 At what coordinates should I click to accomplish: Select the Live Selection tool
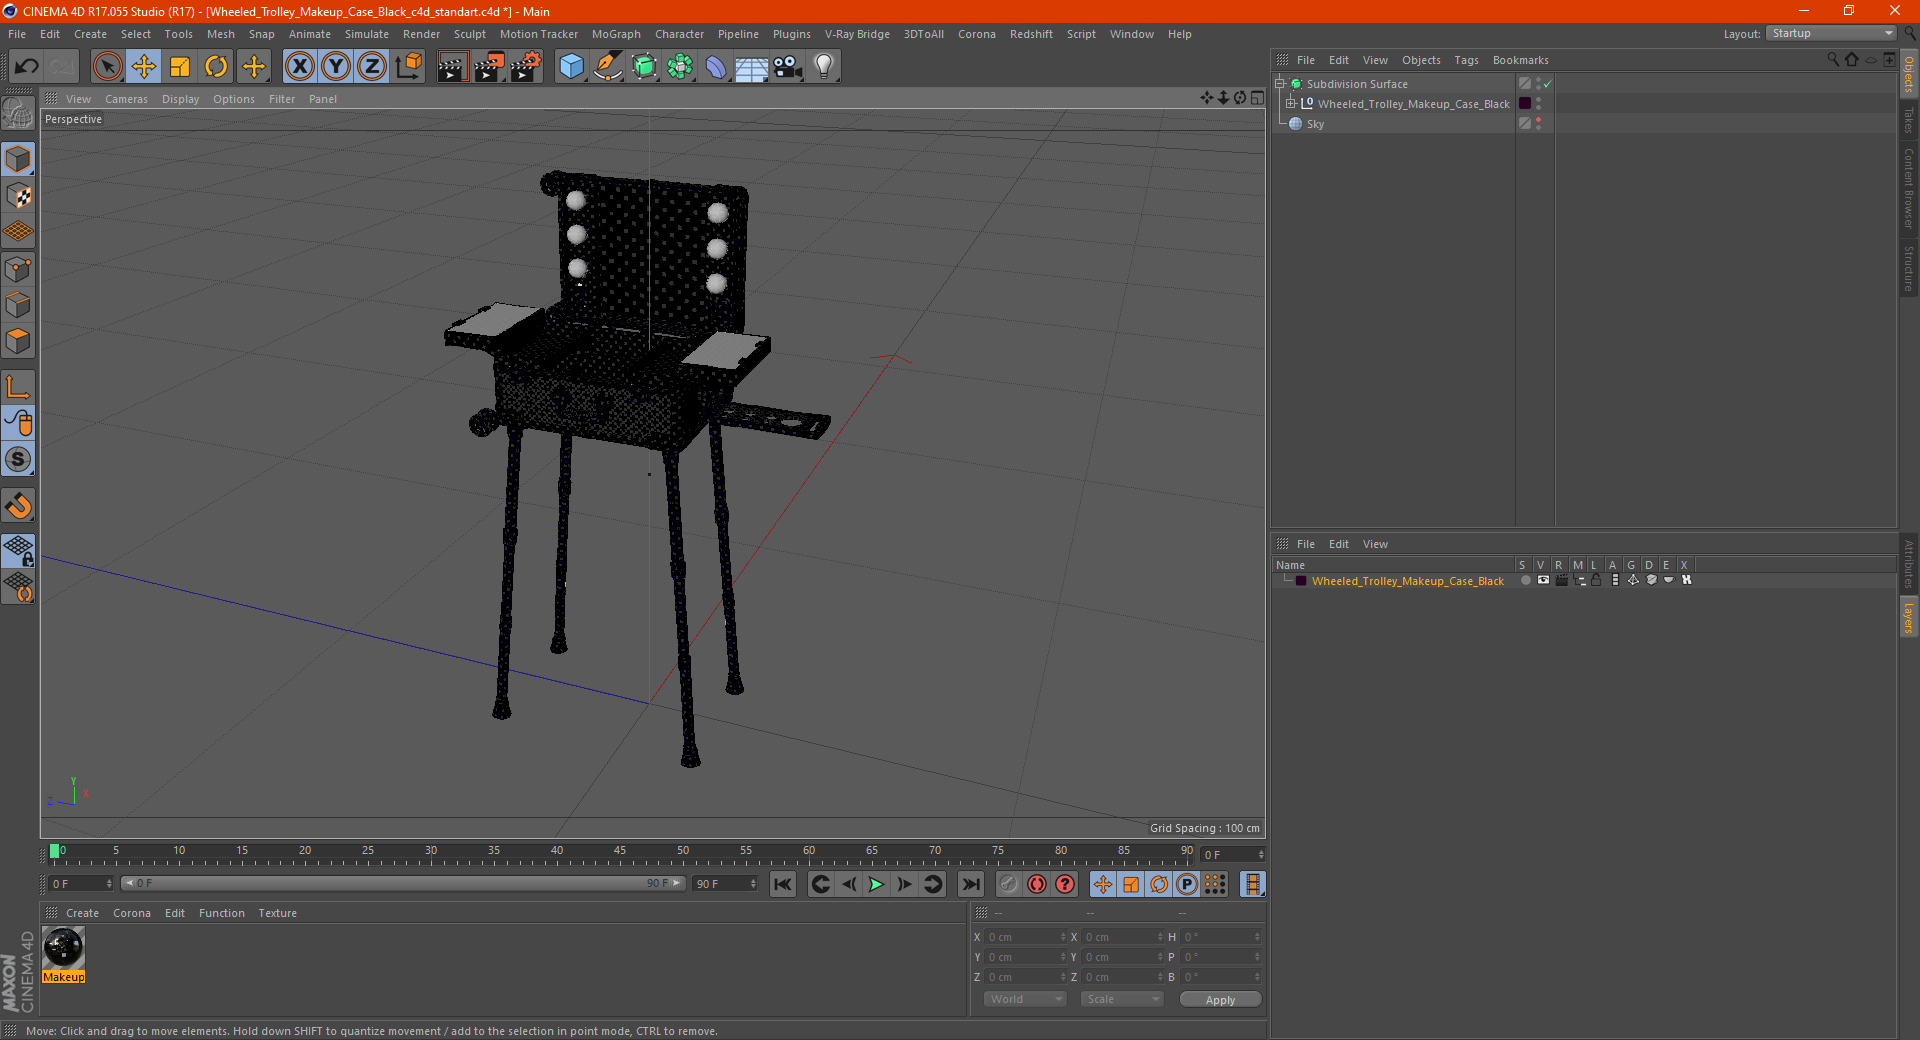click(107, 67)
